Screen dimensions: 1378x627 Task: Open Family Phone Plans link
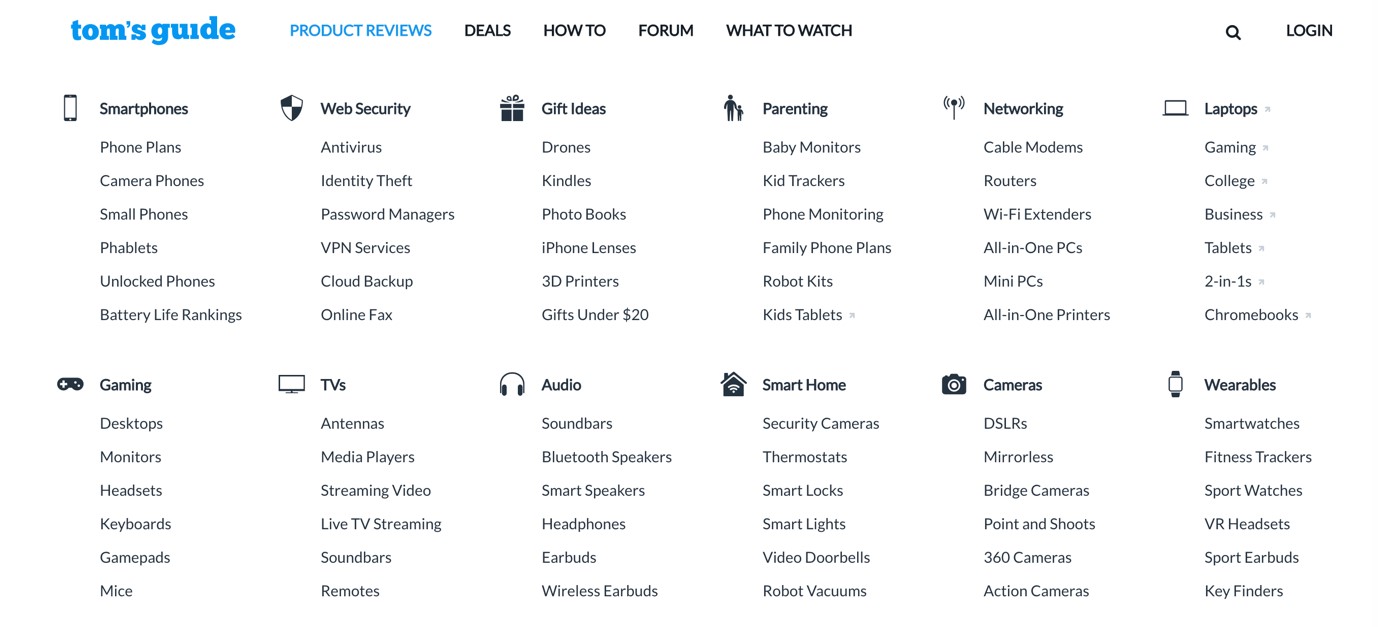point(827,247)
